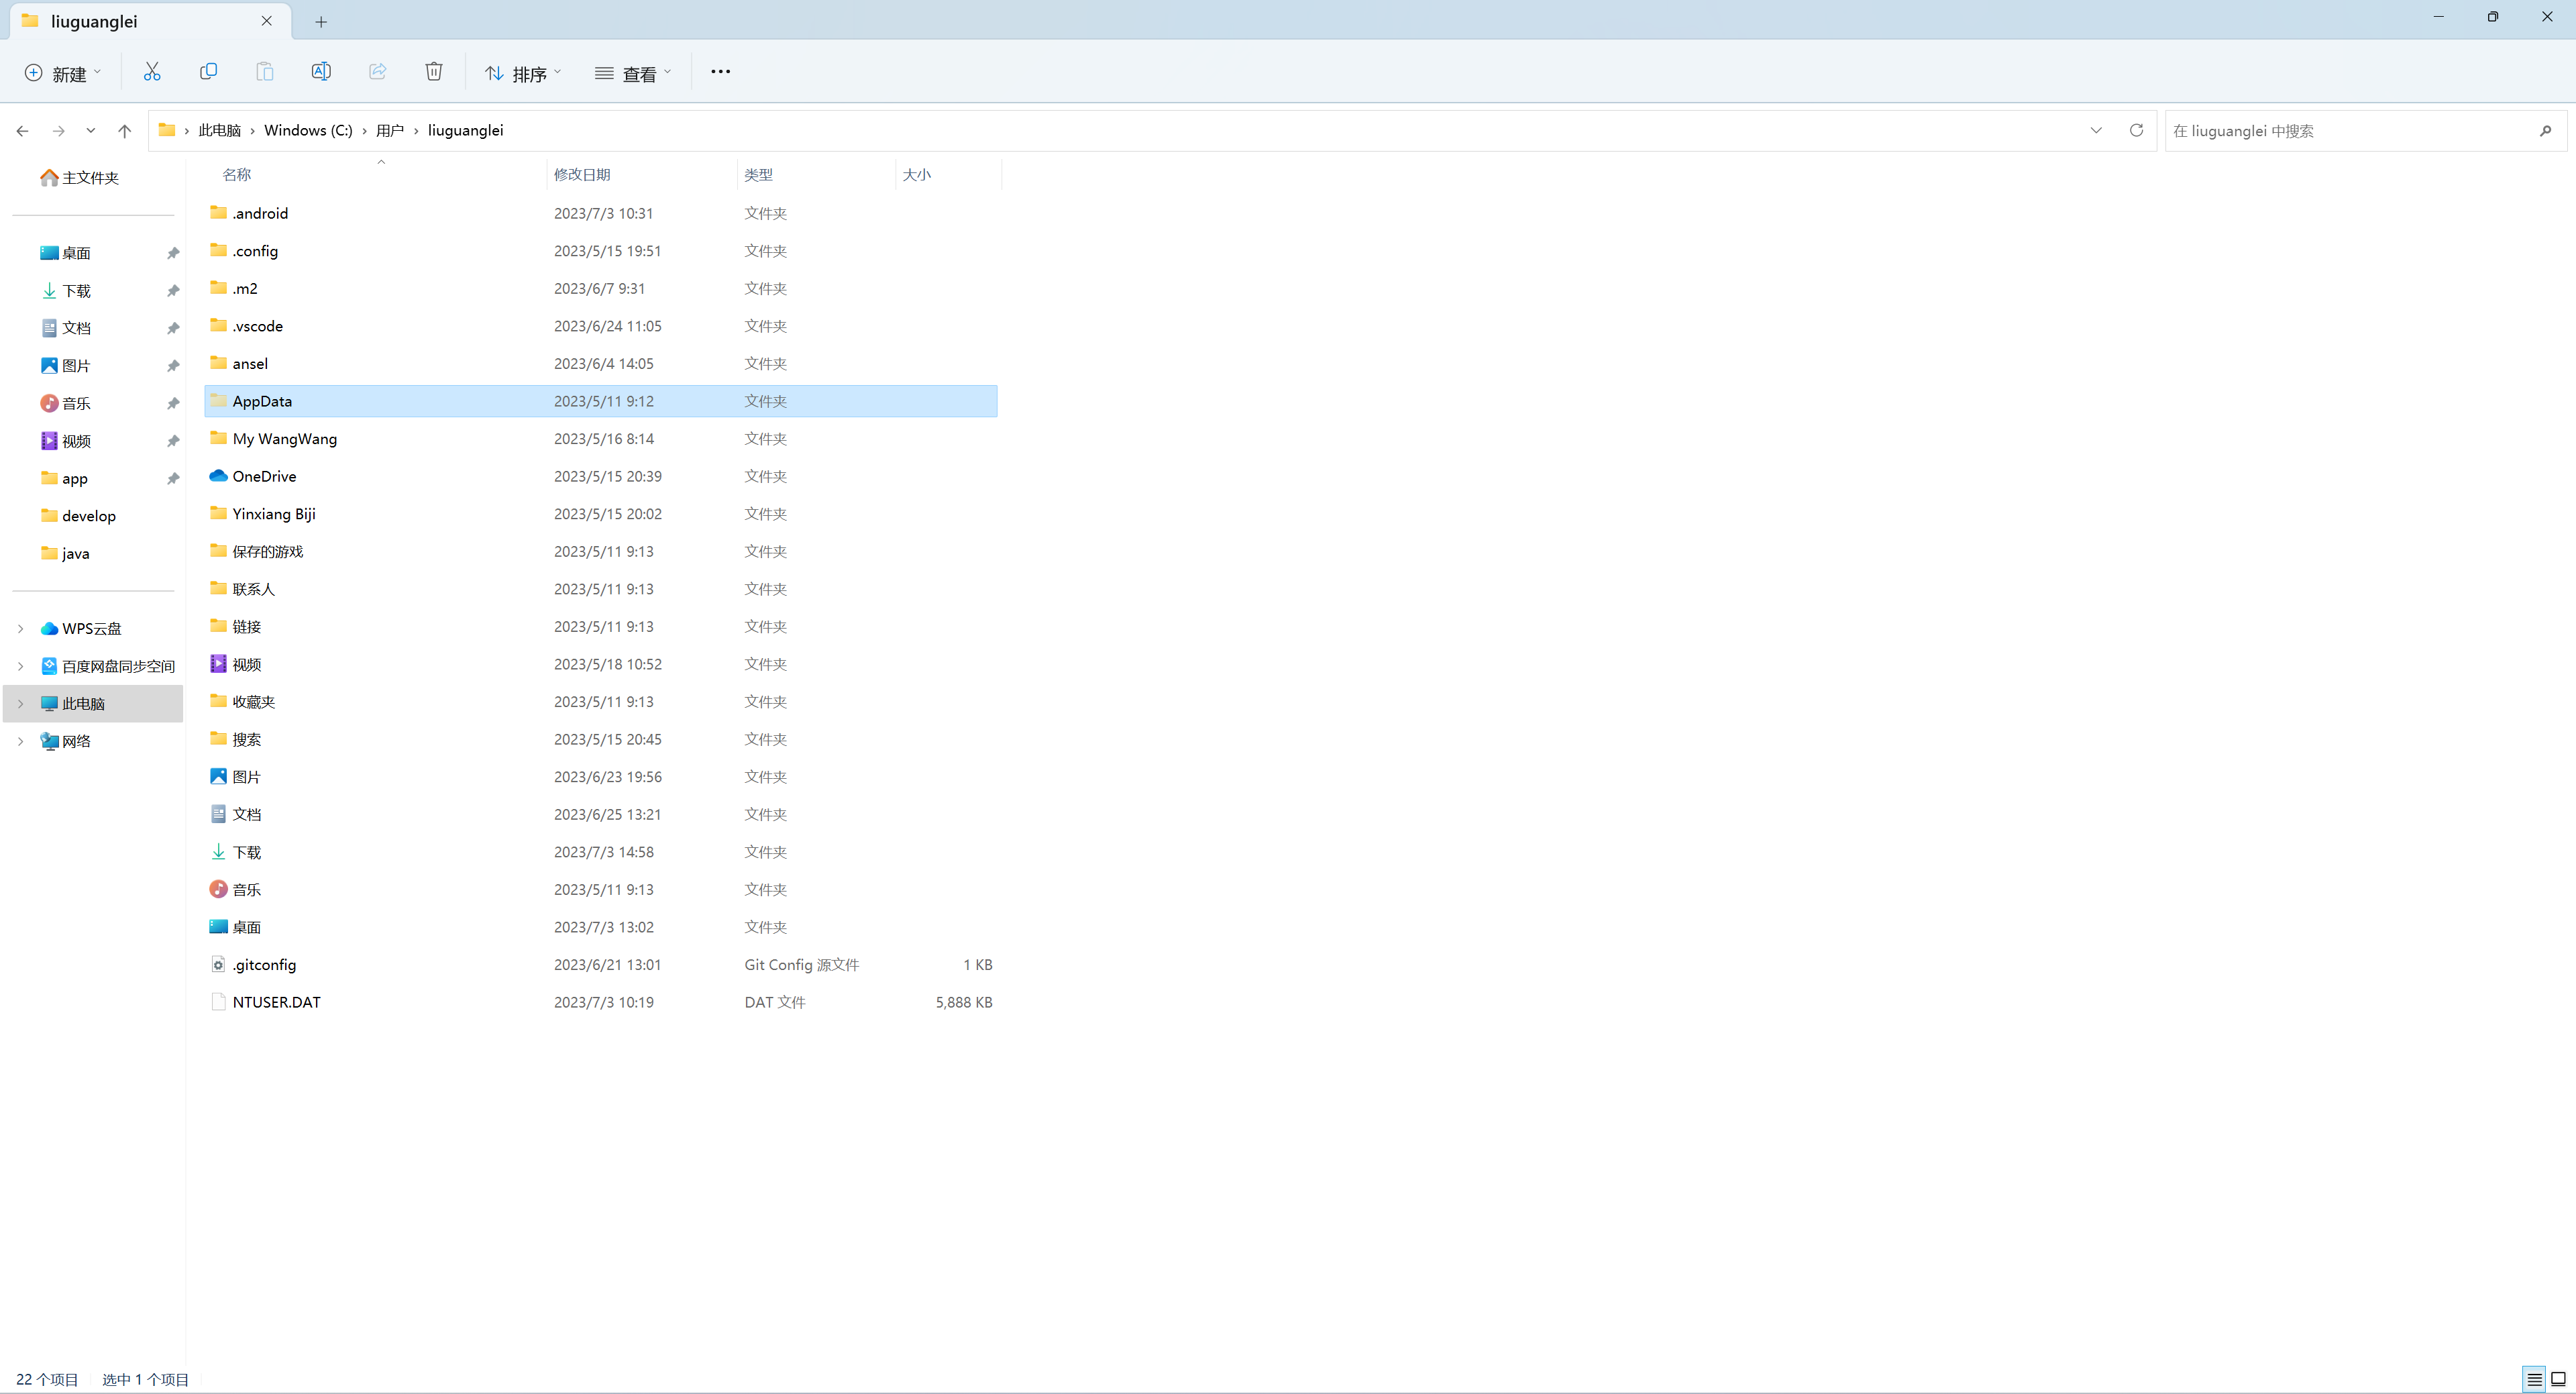Select the .gitconfig file
The image size is (2576, 1394).
pyautogui.click(x=601, y=965)
